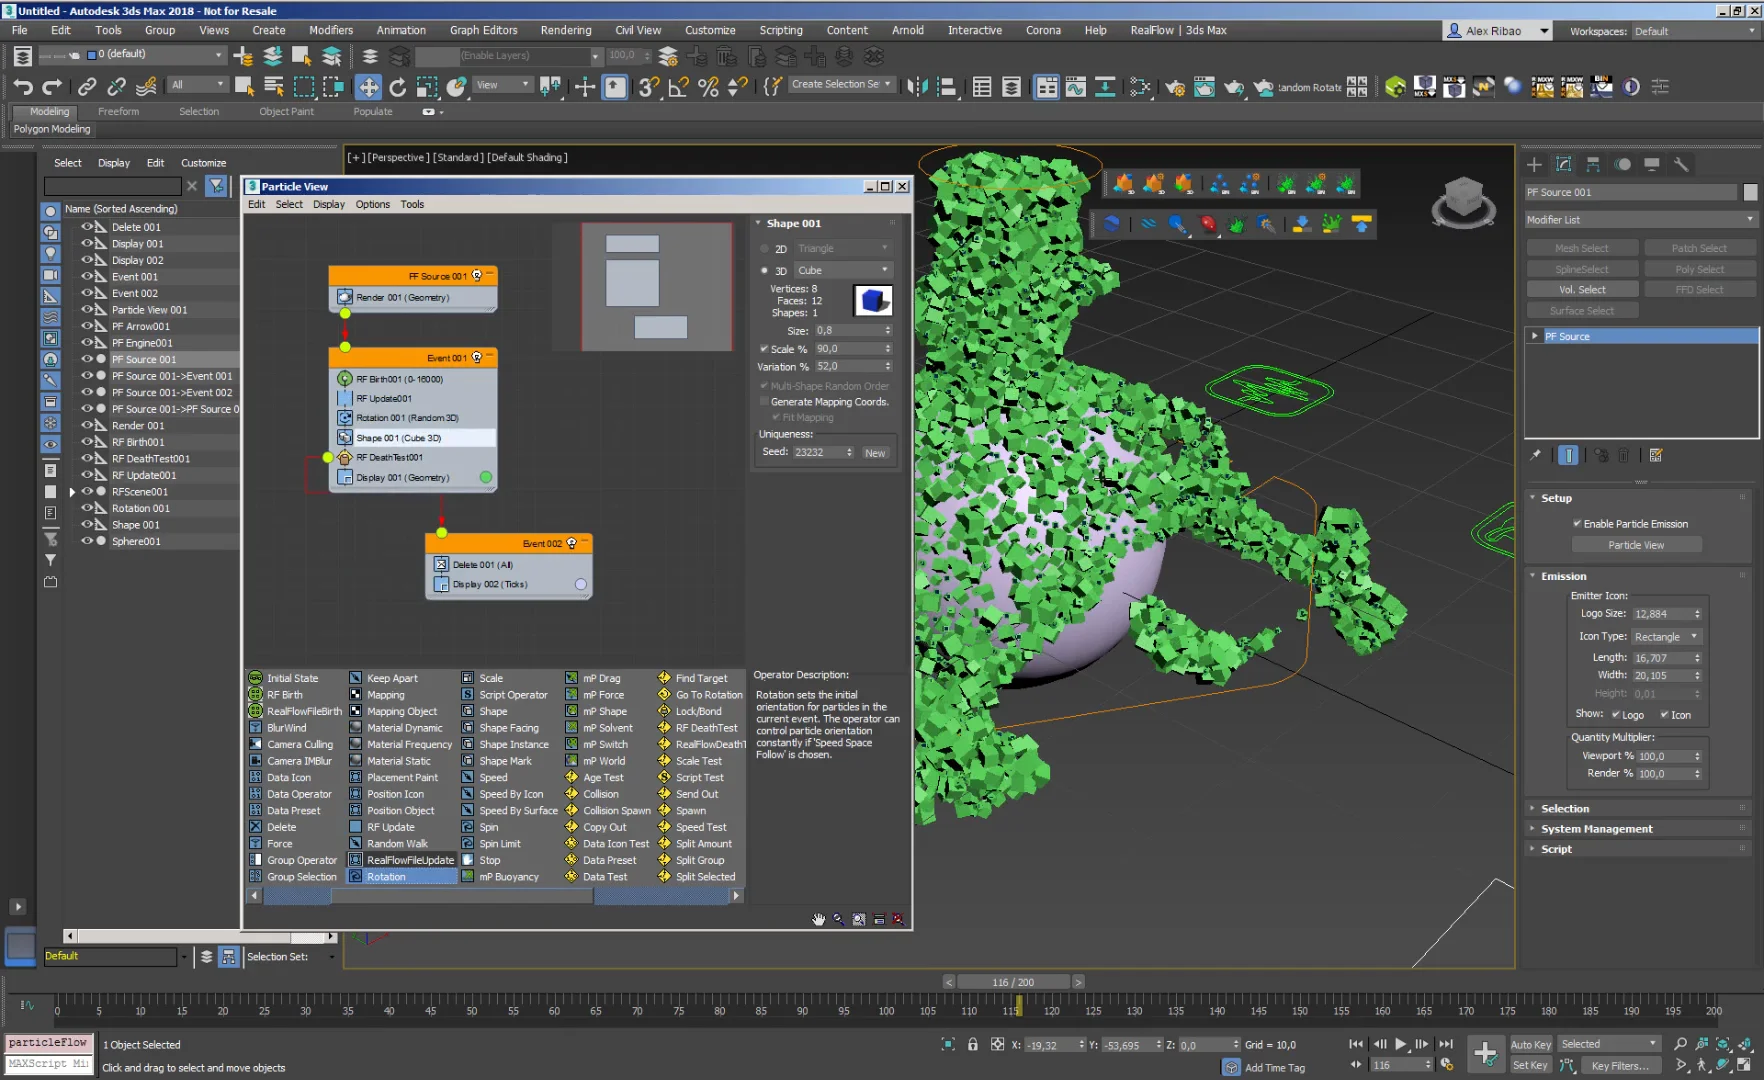Open the Utilities wrench panel tab
This screenshot has width=1764, height=1080.
[x=1681, y=165]
